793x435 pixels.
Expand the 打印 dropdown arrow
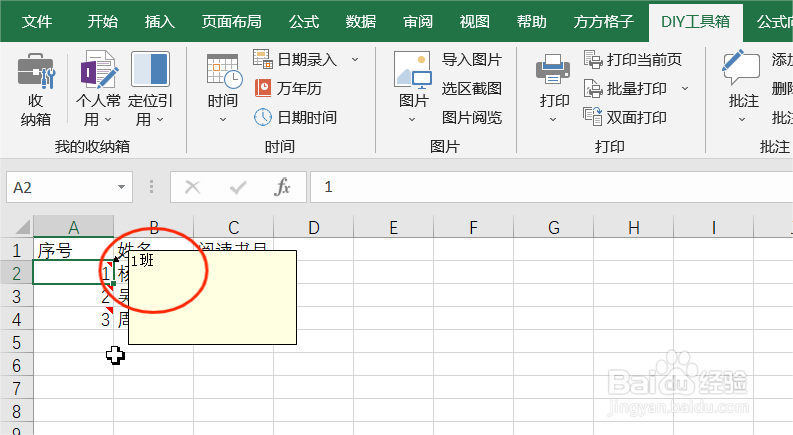point(553,120)
